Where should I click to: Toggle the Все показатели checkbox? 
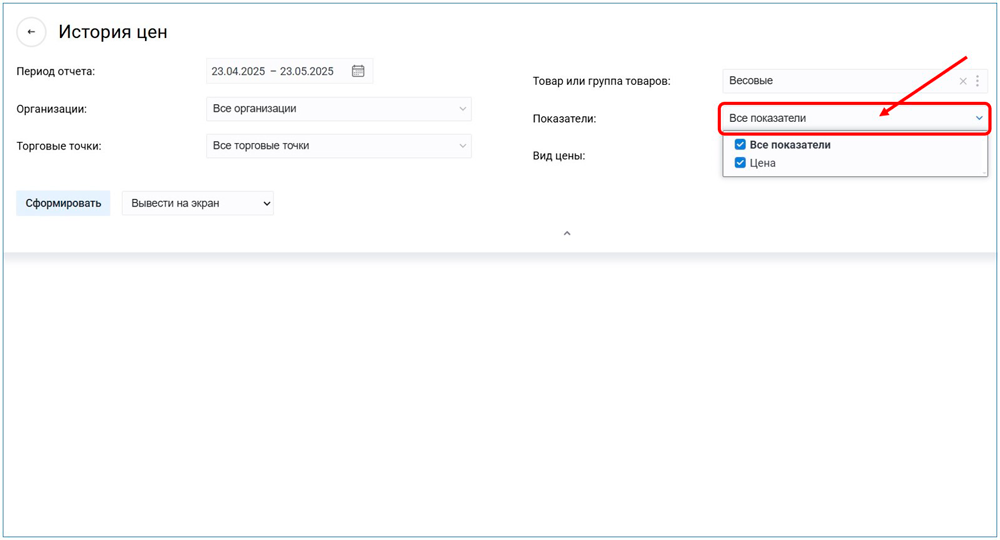point(740,145)
